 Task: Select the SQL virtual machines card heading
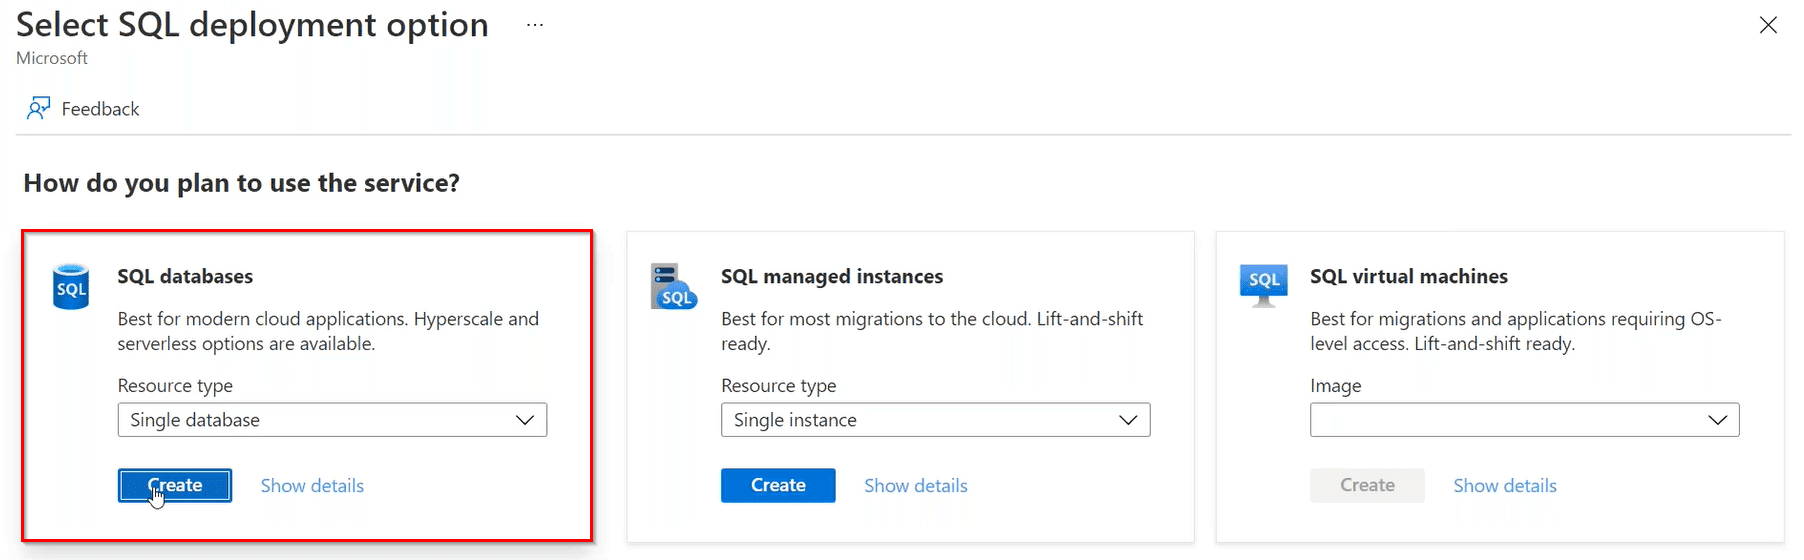pyautogui.click(x=1408, y=277)
